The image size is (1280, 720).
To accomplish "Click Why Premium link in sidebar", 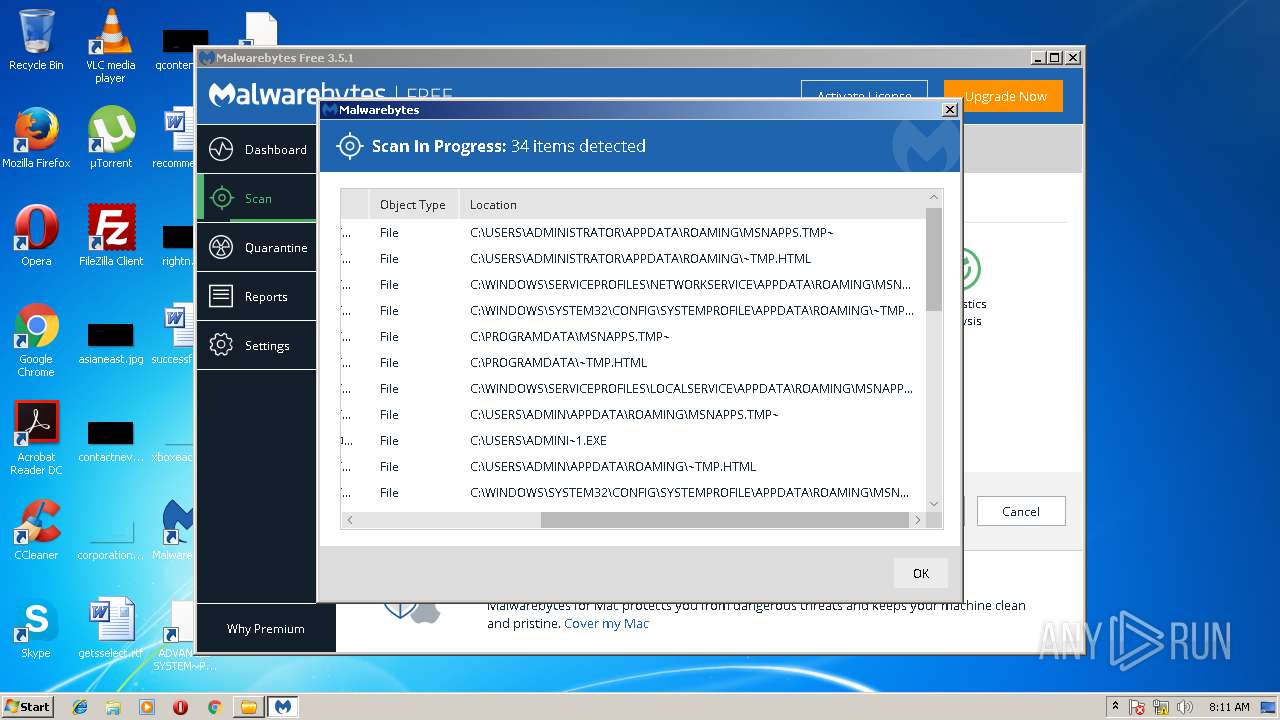I will tap(265, 629).
